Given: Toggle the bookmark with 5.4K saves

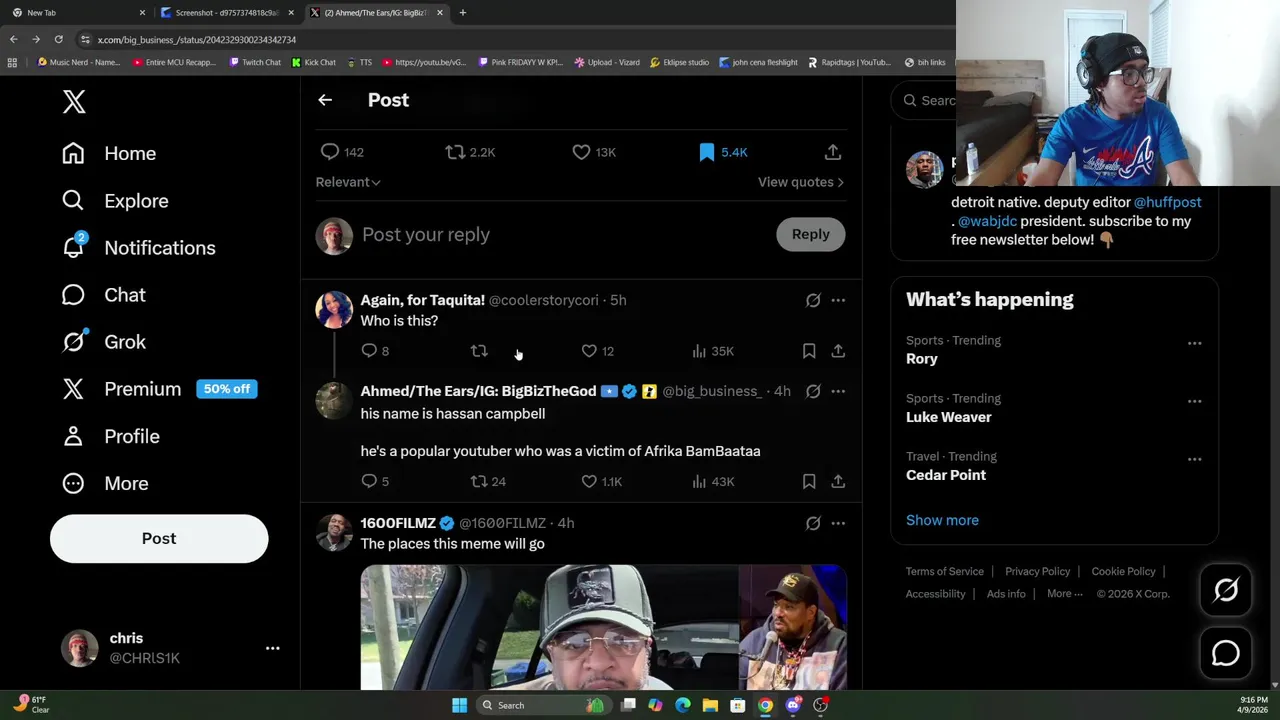Looking at the screenshot, I should 707,152.
